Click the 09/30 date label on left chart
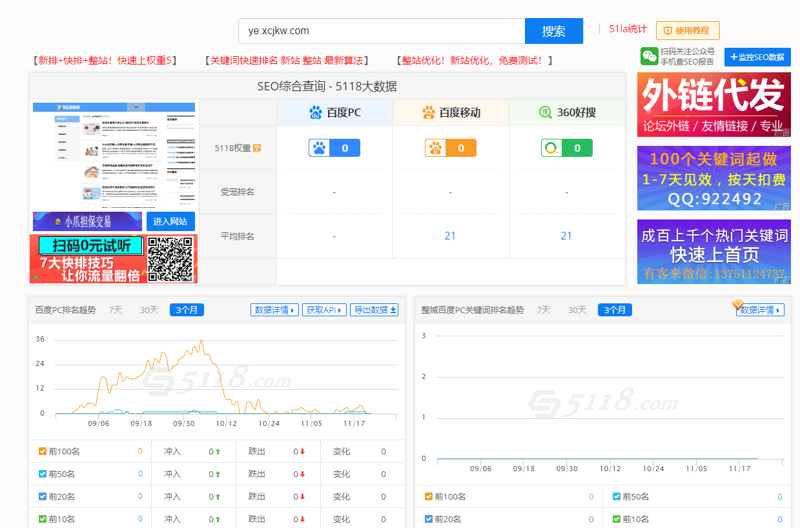The height and width of the screenshot is (528, 800). (184, 423)
